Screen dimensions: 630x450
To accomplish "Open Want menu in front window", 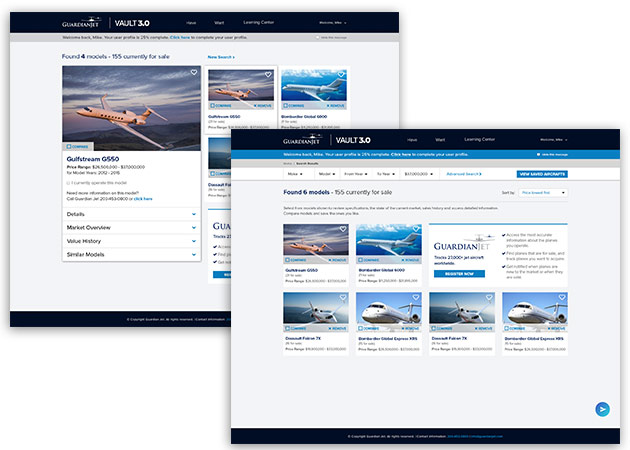I will tap(440, 140).
